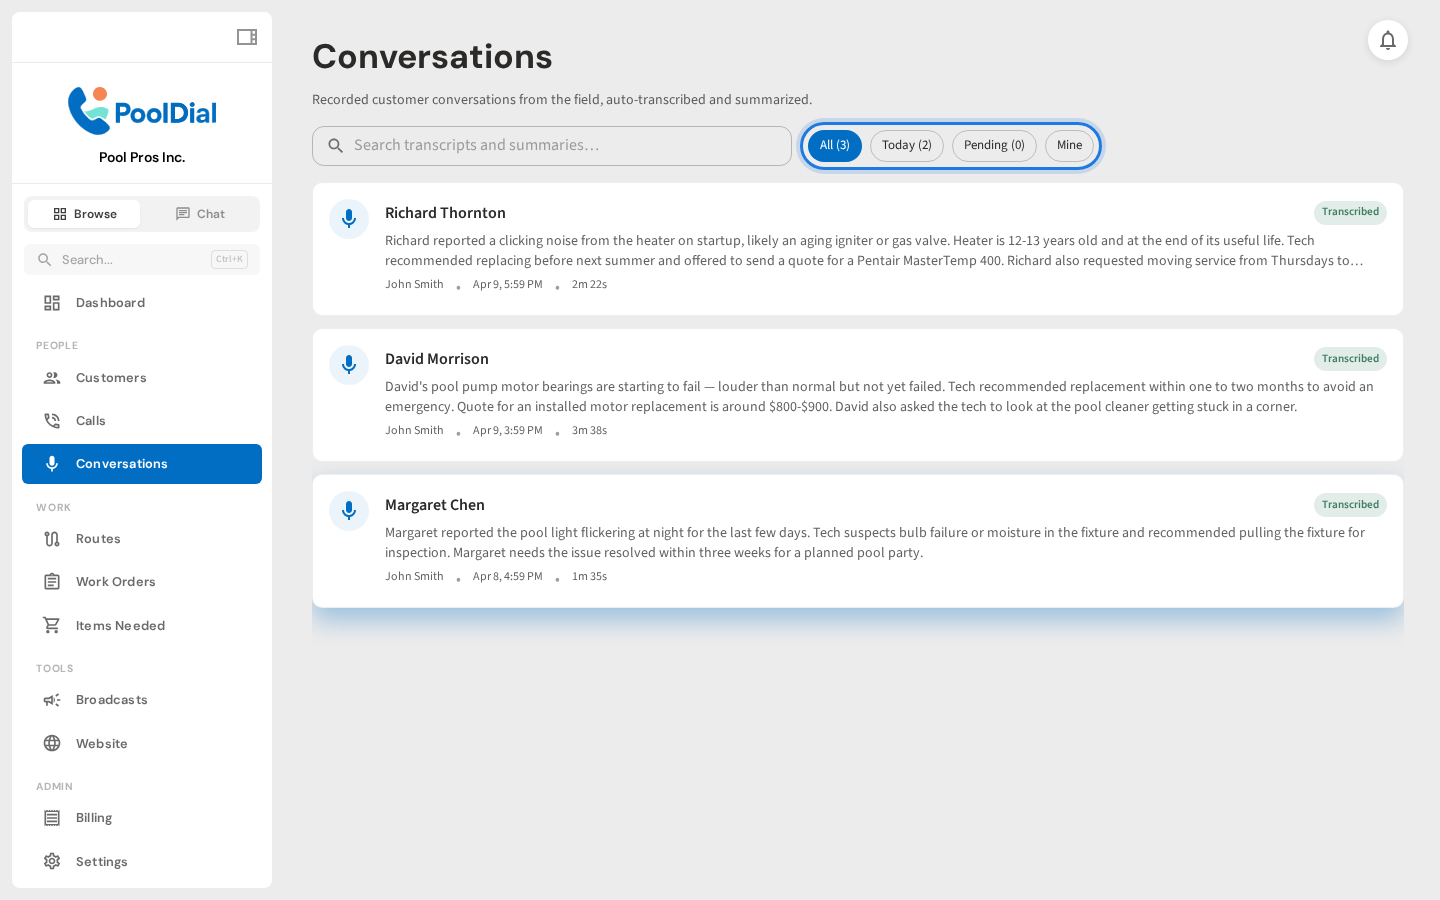
Task: Click the Calls phone icon
Action: point(52,420)
